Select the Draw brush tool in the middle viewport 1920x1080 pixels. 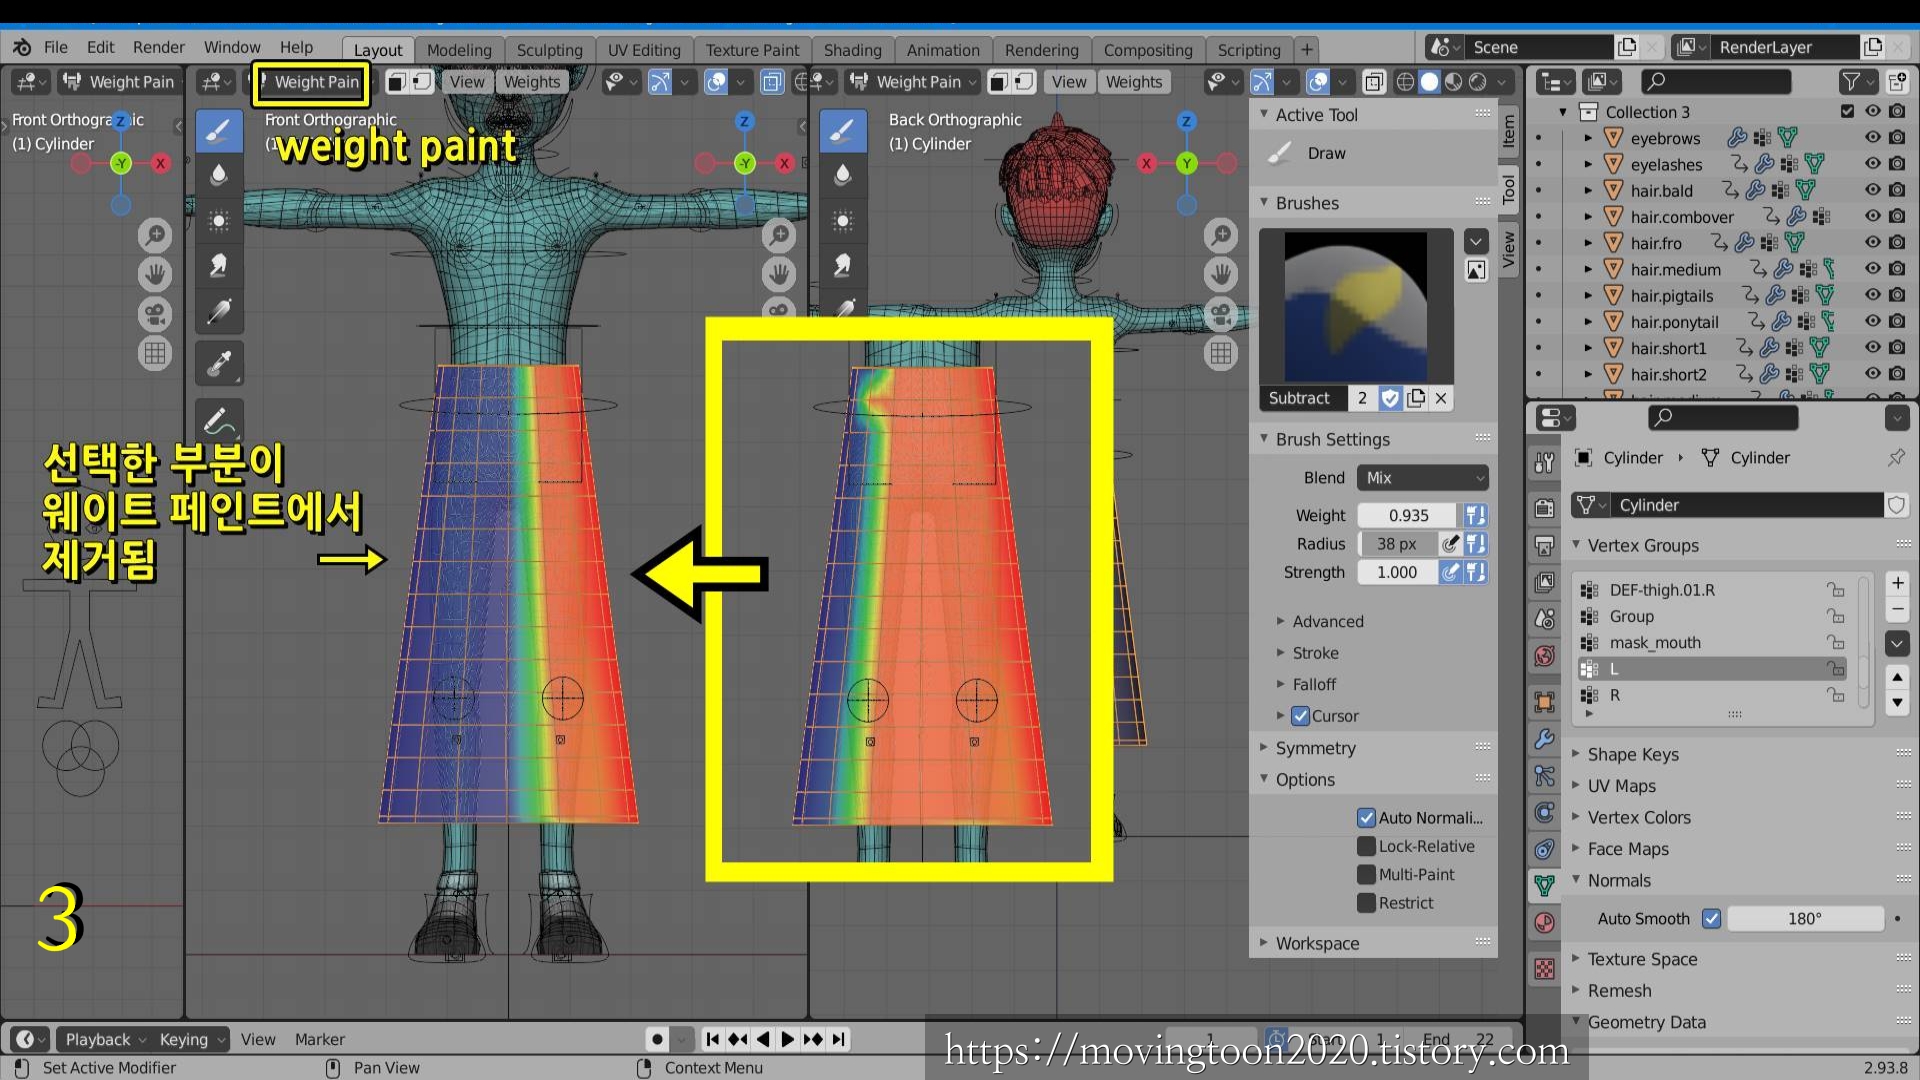coord(219,131)
